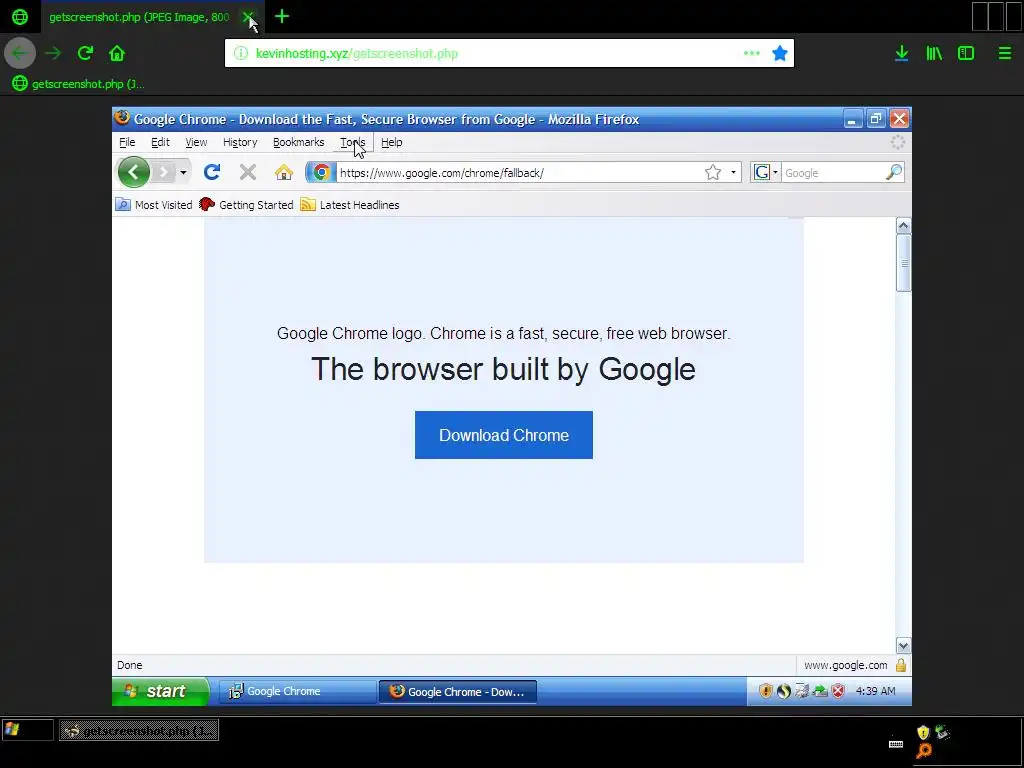Click the www.google.com status bar text
This screenshot has height=768, width=1024.
(846, 665)
